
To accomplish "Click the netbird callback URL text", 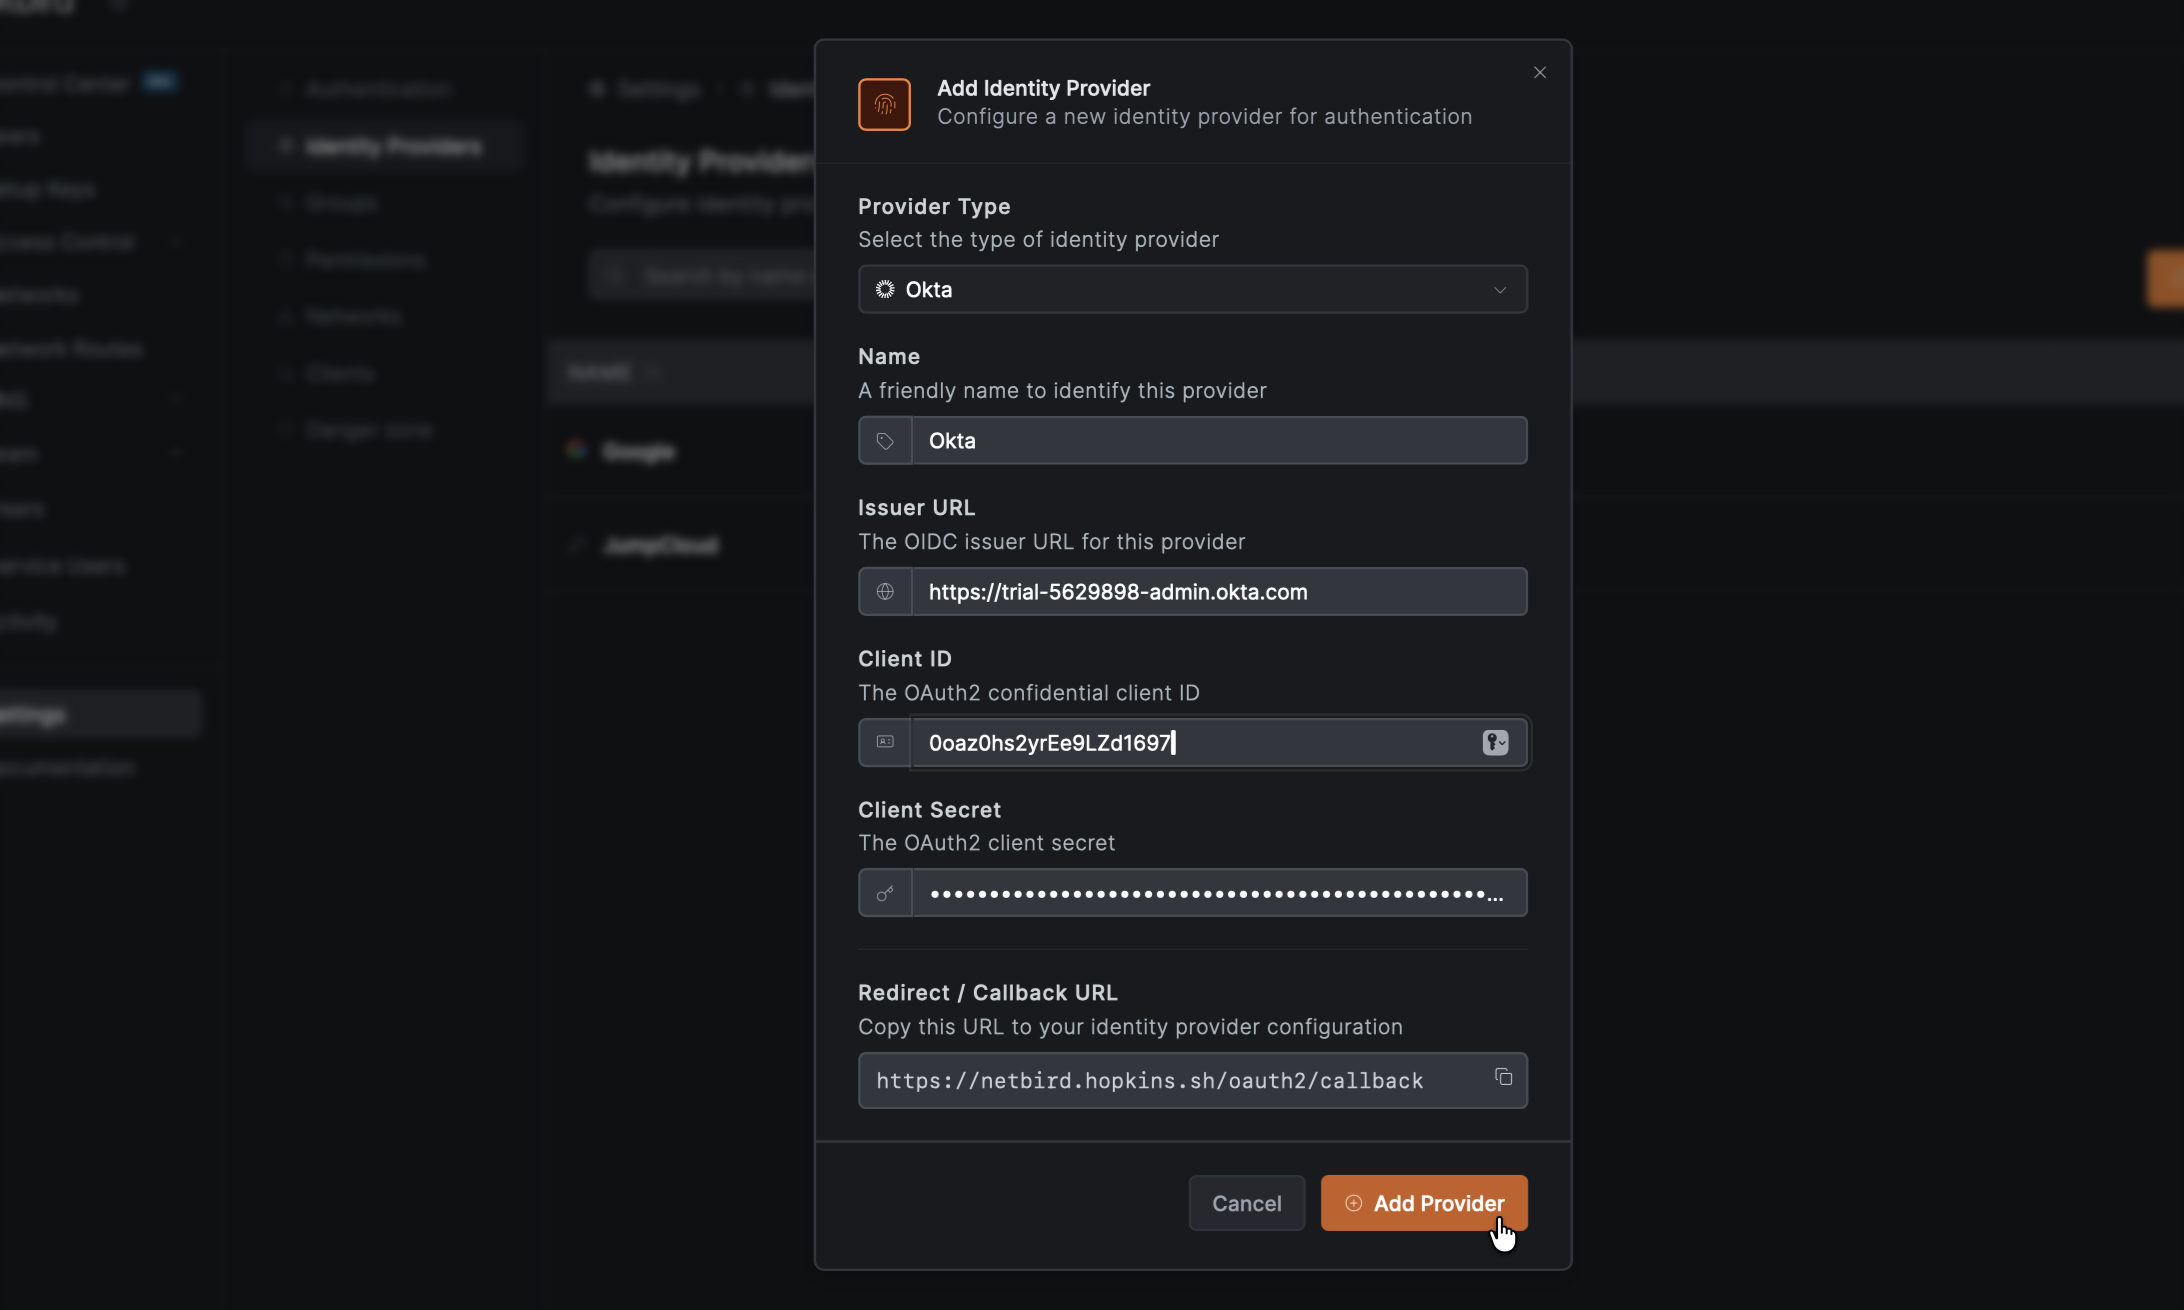I will click(x=1150, y=1081).
